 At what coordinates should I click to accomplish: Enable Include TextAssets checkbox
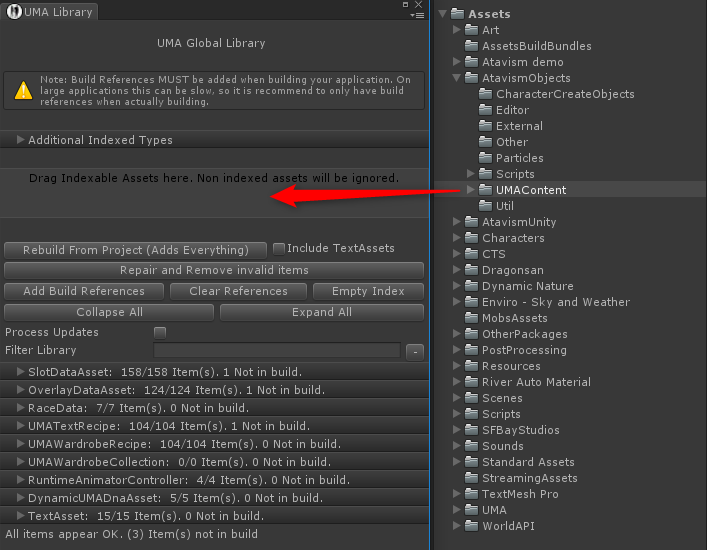click(x=279, y=249)
